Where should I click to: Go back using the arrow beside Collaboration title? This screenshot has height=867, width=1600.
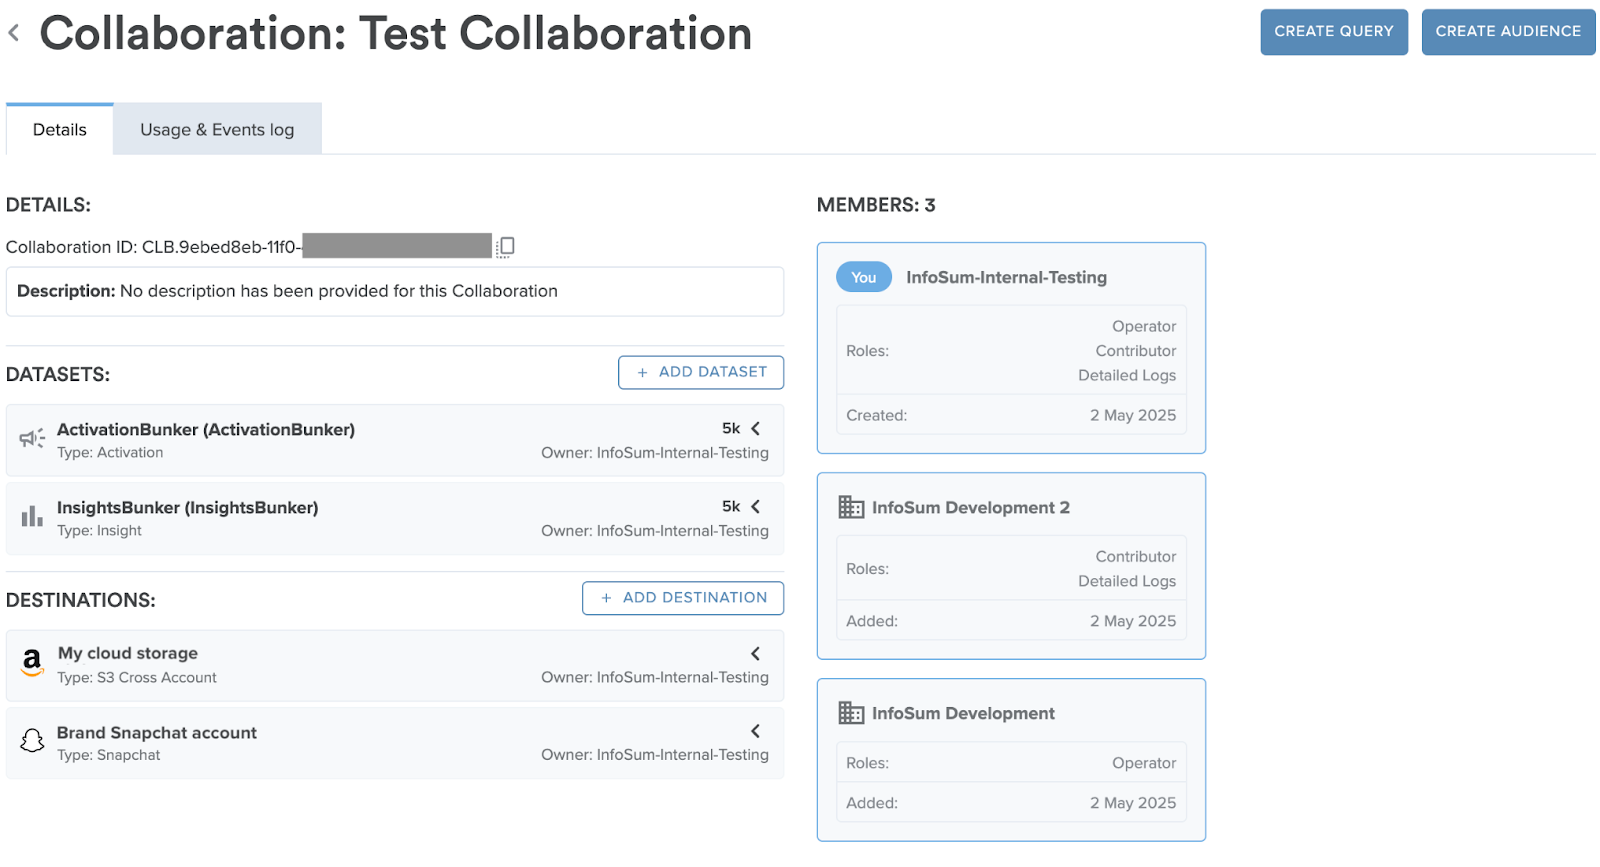pos(14,33)
